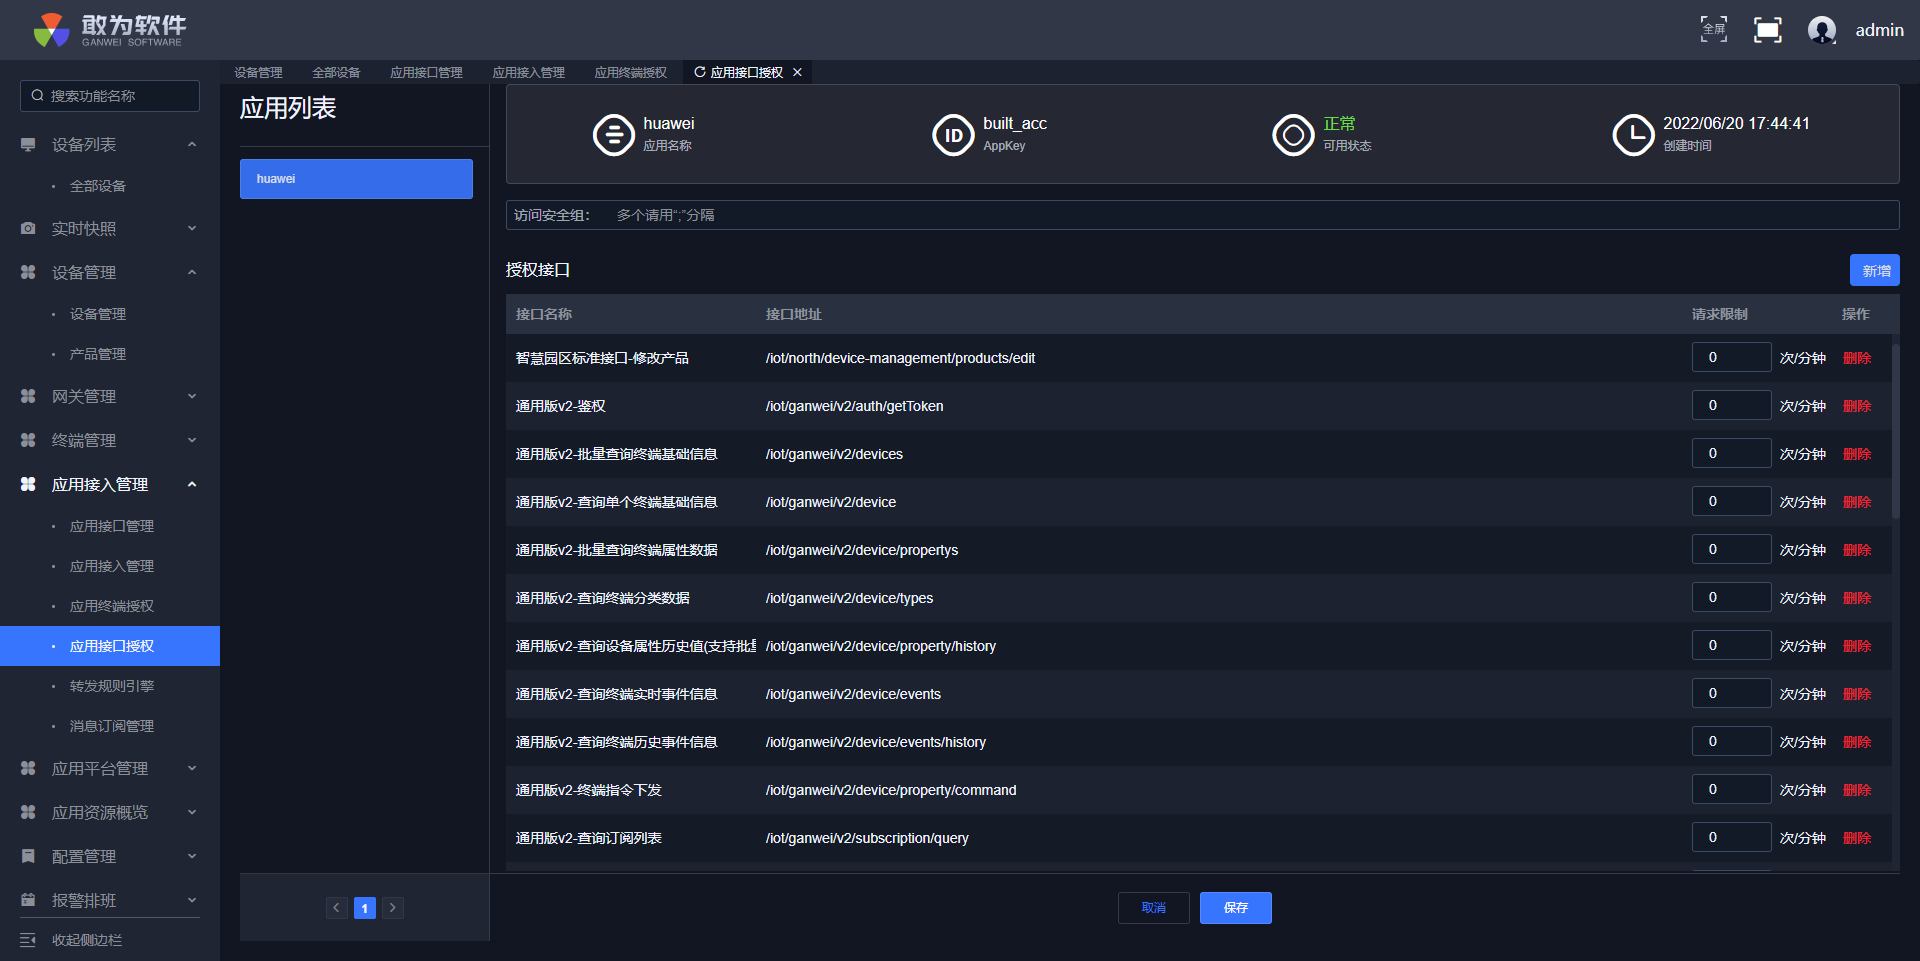Screen dimensions: 1920x961
Task: Expand the 网关管理 sidebar section
Action: [x=110, y=397]
